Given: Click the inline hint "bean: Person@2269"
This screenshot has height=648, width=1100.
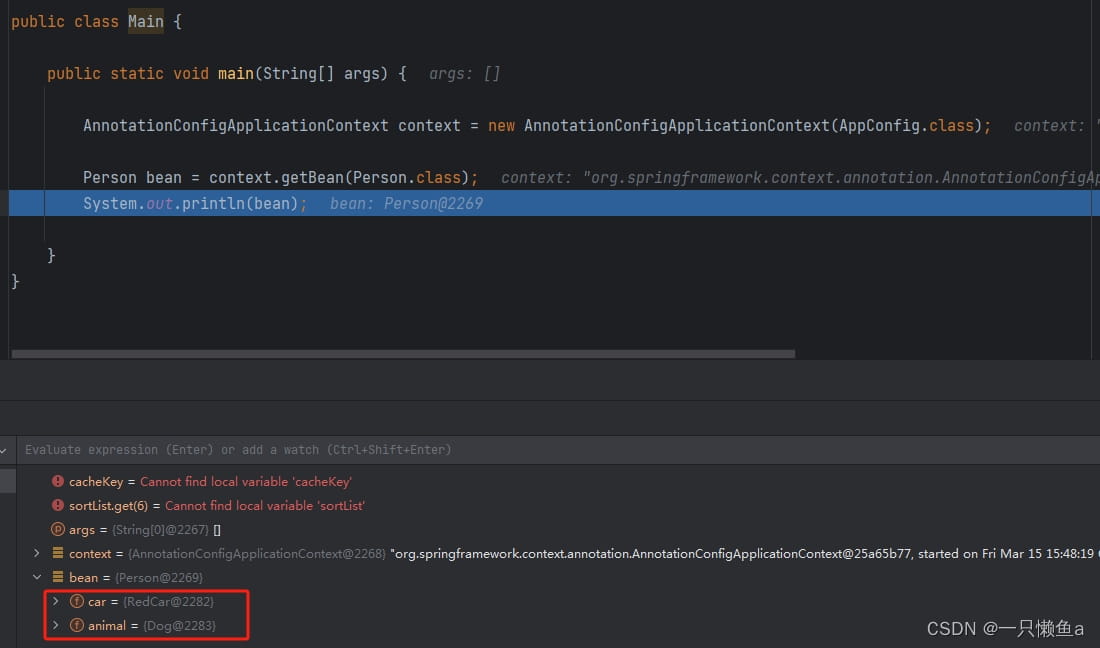Looking at the screenshot, I should [406, 203].
